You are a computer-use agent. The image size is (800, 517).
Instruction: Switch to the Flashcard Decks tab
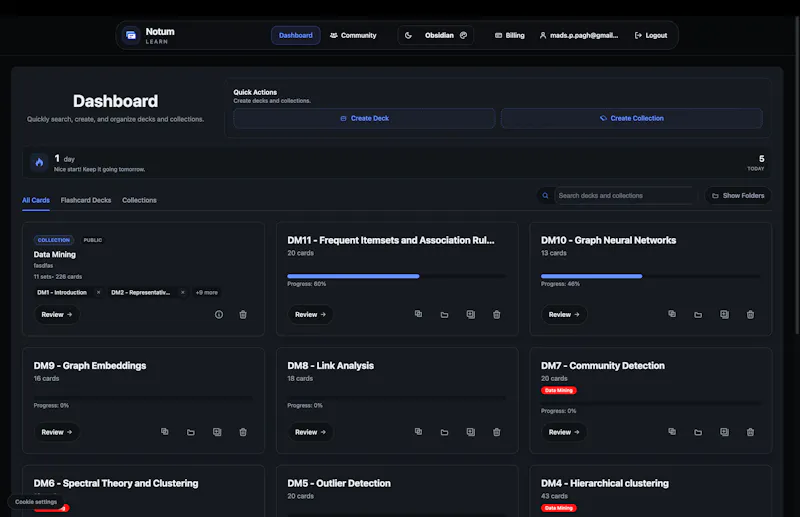(x=86, y=200)
